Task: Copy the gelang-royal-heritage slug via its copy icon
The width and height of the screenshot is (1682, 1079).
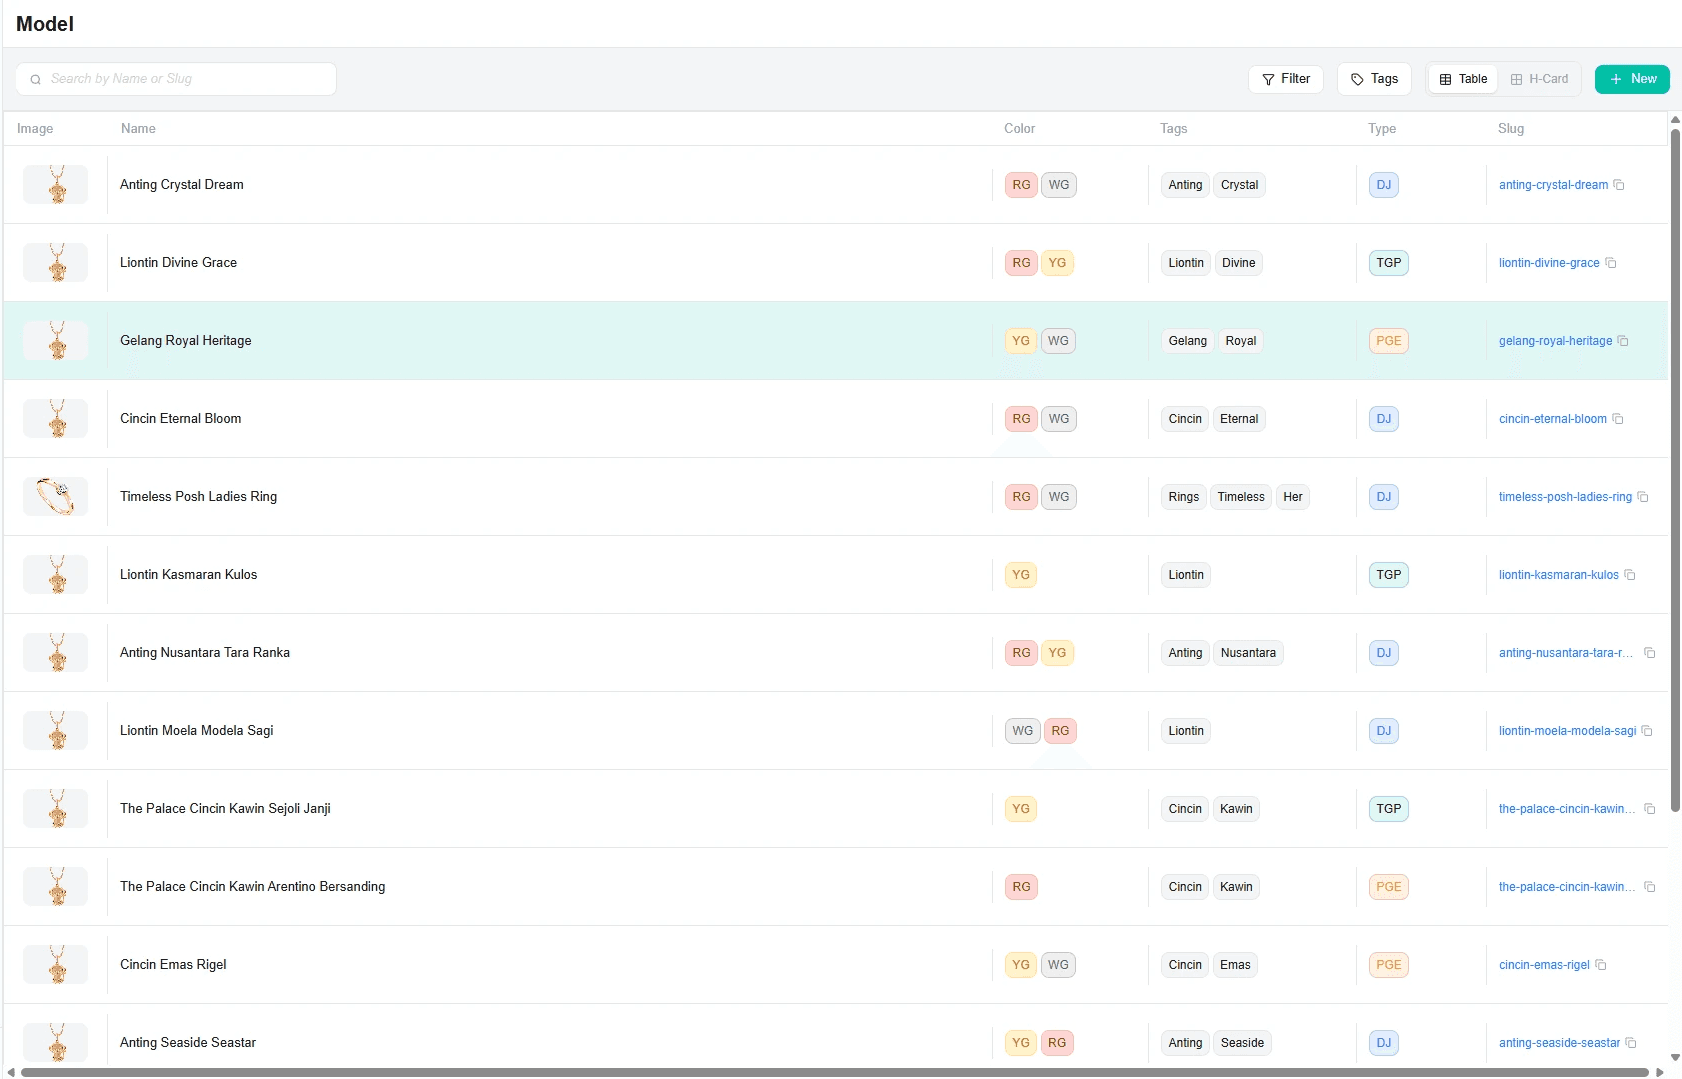Action: [x=1623, y=341]
